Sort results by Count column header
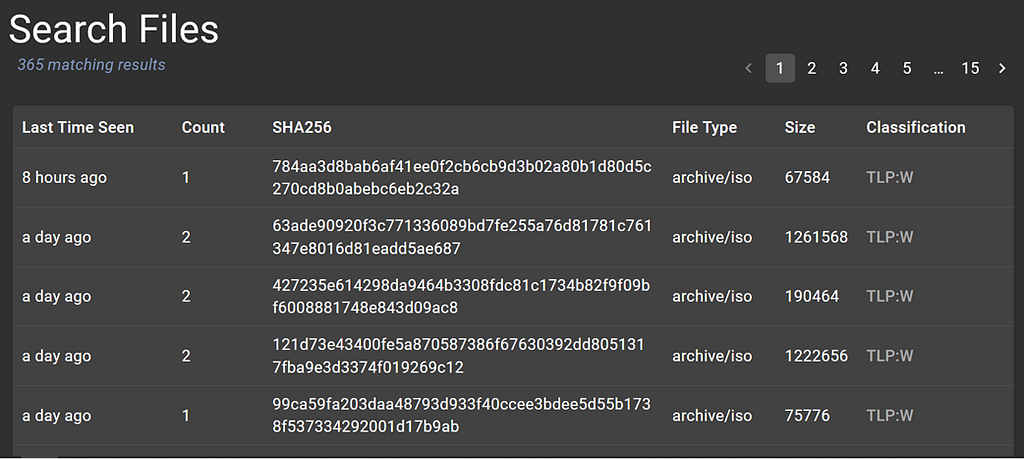1024x459 pixels. [x=203, y=127]
